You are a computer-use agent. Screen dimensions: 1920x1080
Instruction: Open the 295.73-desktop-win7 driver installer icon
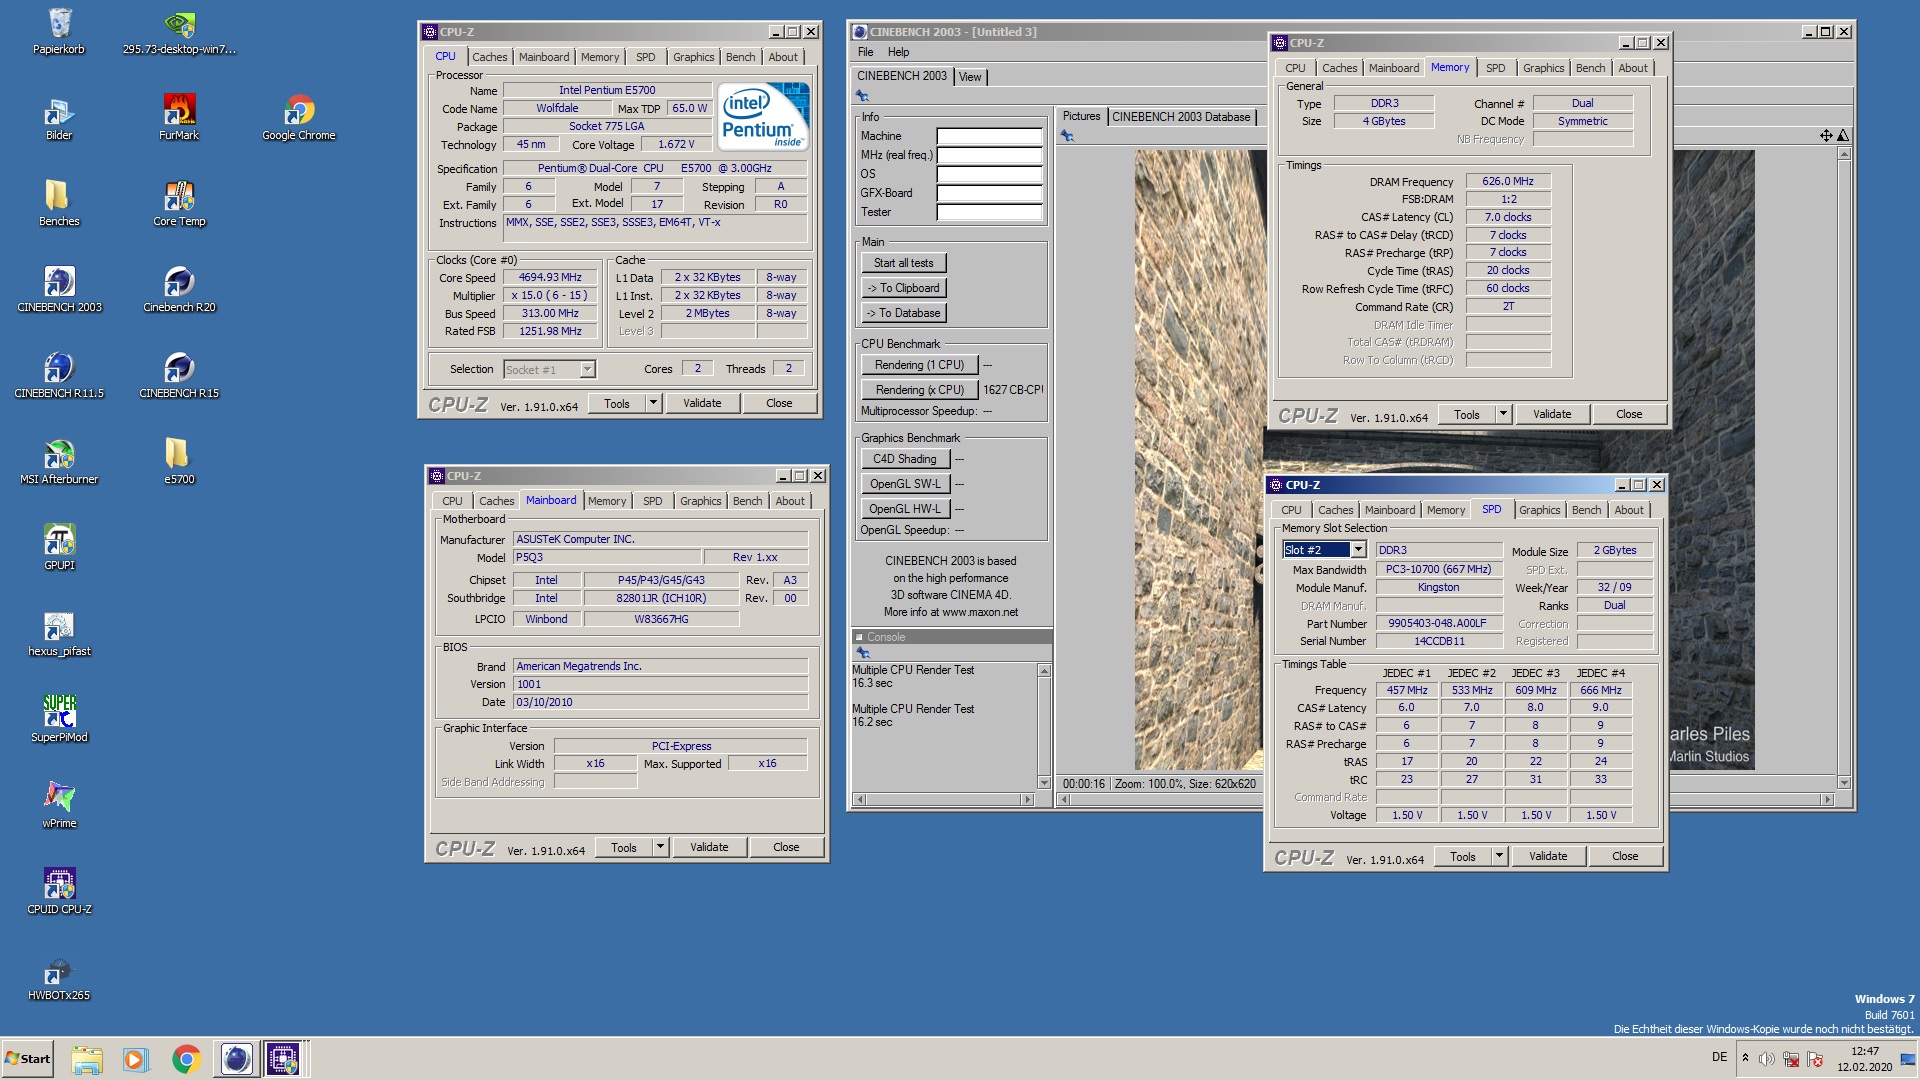click(179, 31)
